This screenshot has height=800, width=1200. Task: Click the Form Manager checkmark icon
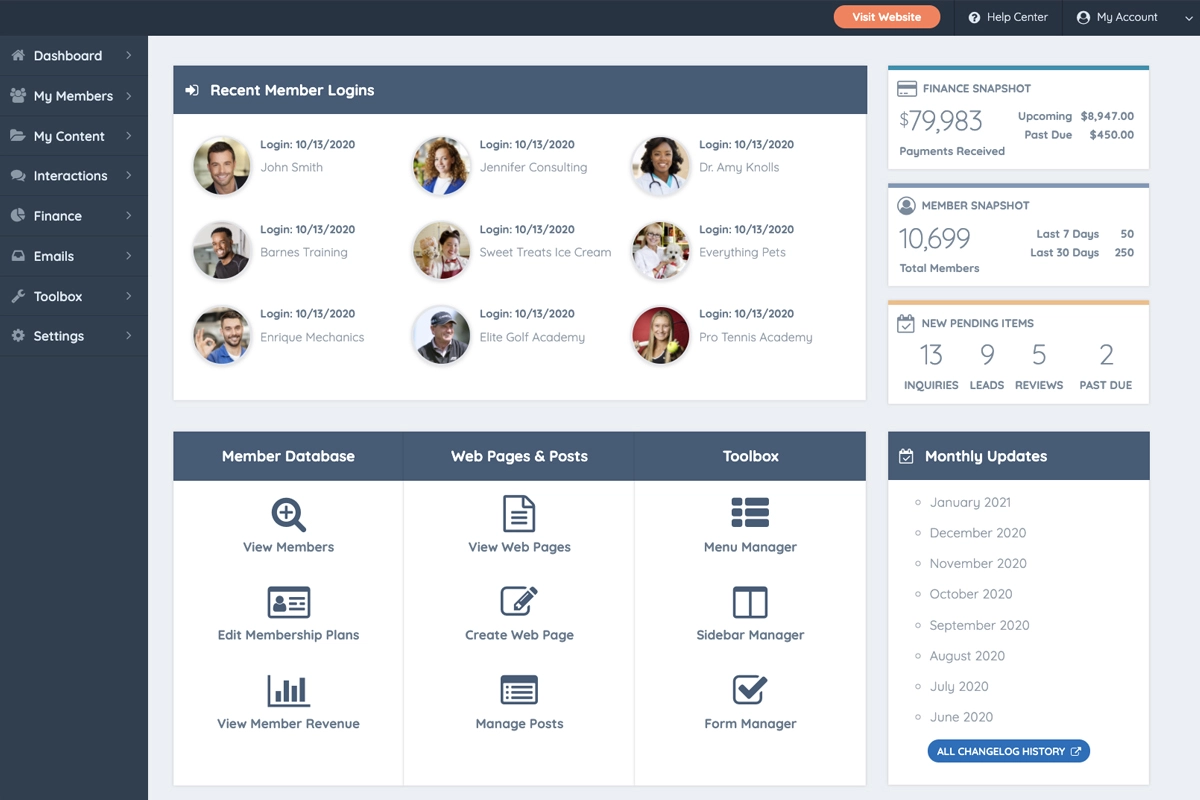point(750,690)
